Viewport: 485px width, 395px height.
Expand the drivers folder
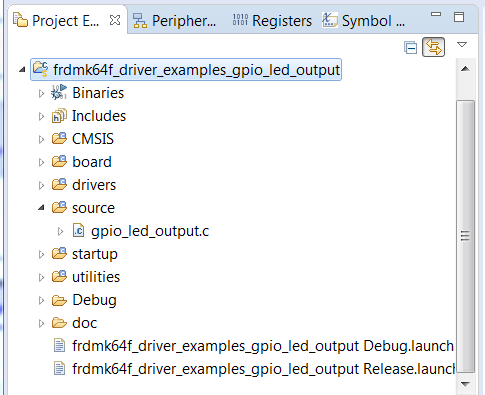[41, 185]
